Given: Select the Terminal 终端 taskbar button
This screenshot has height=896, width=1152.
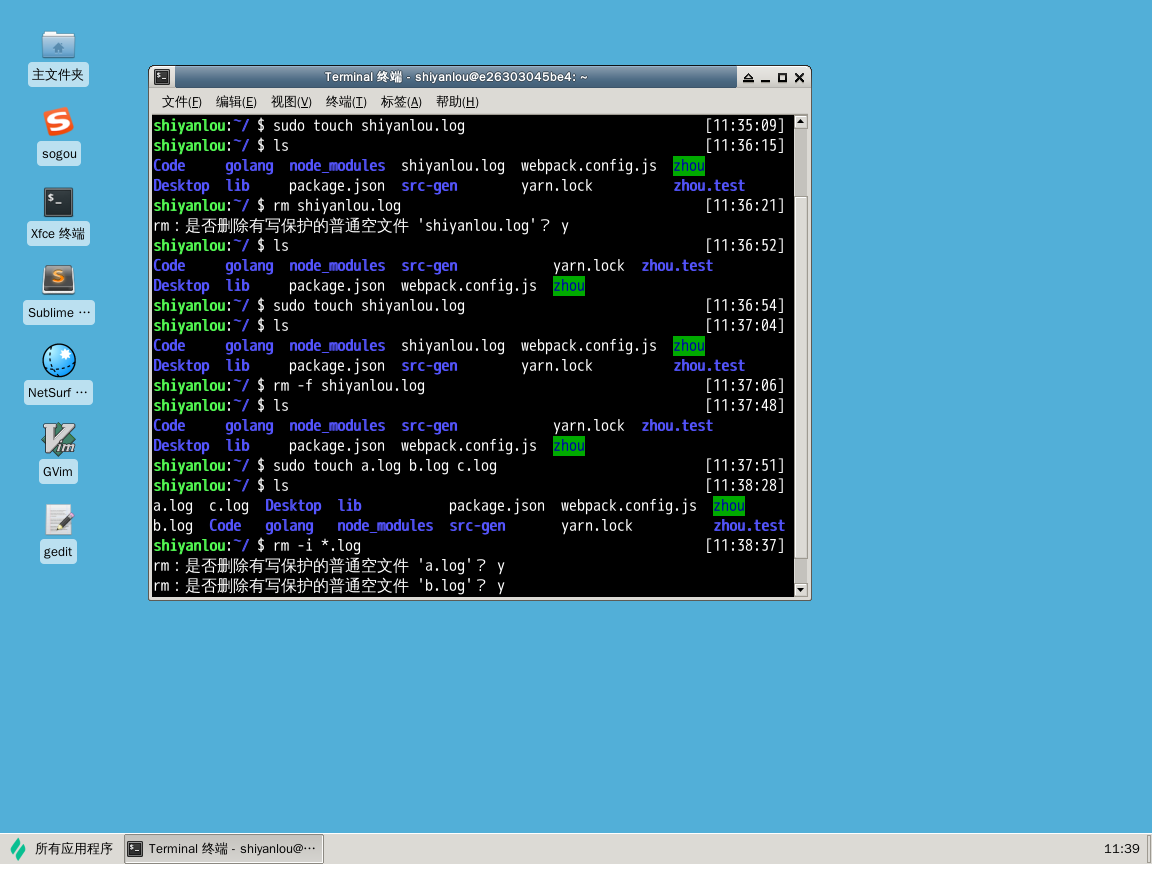Looking at the screenshot, I should 224,849.
